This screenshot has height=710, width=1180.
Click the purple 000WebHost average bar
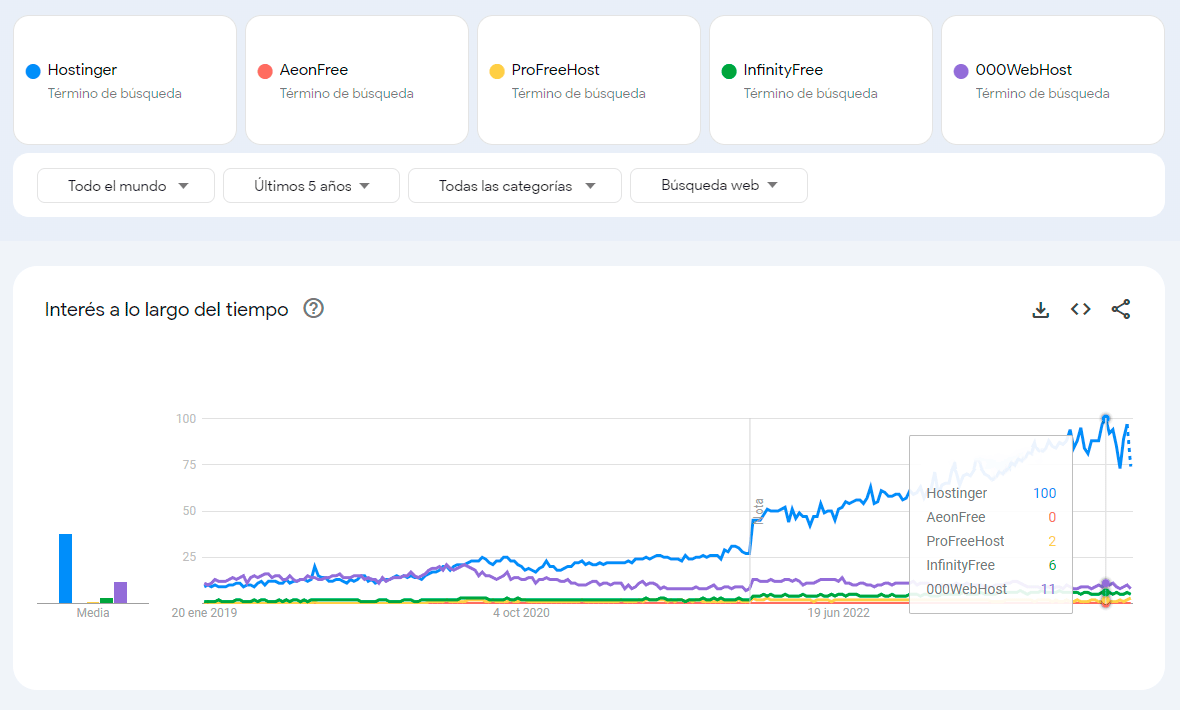point(120,593)
